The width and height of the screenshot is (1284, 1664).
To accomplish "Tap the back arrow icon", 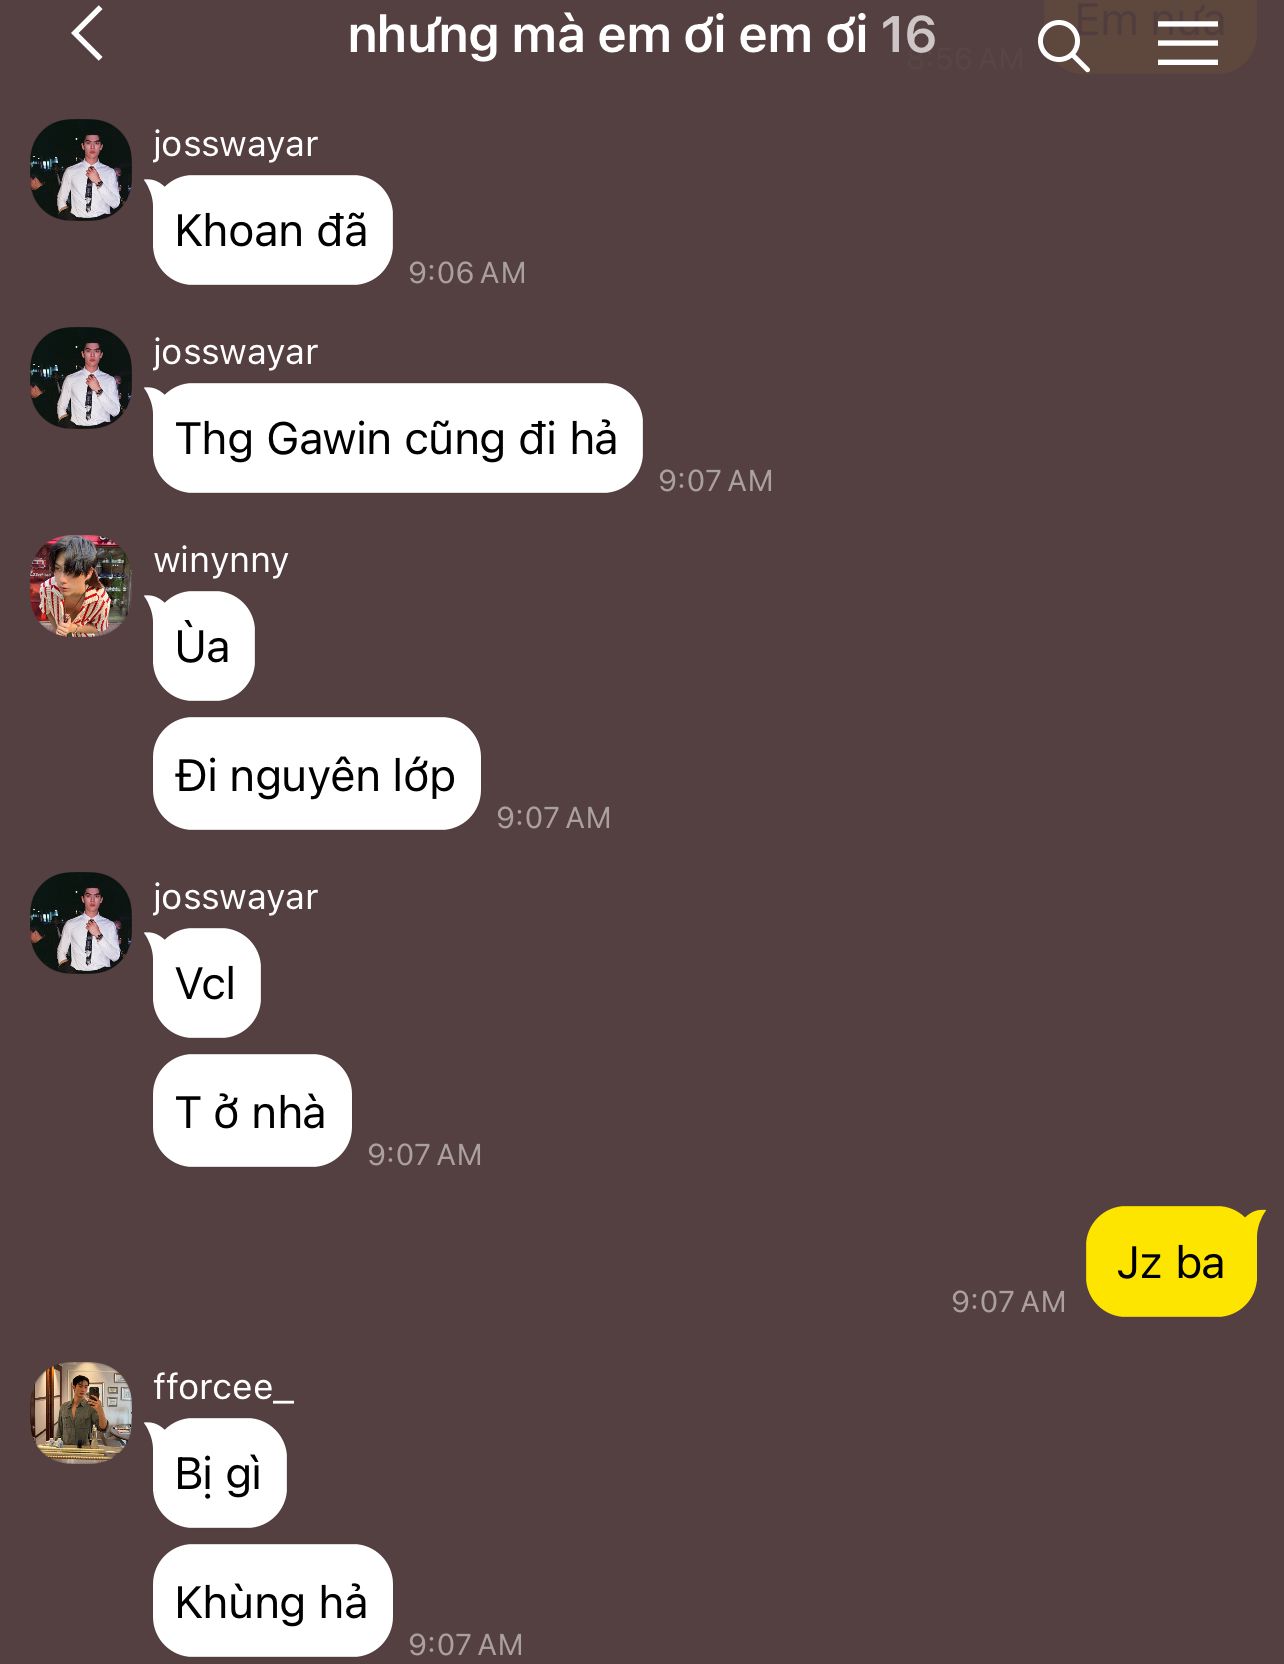I will (87, 34).
